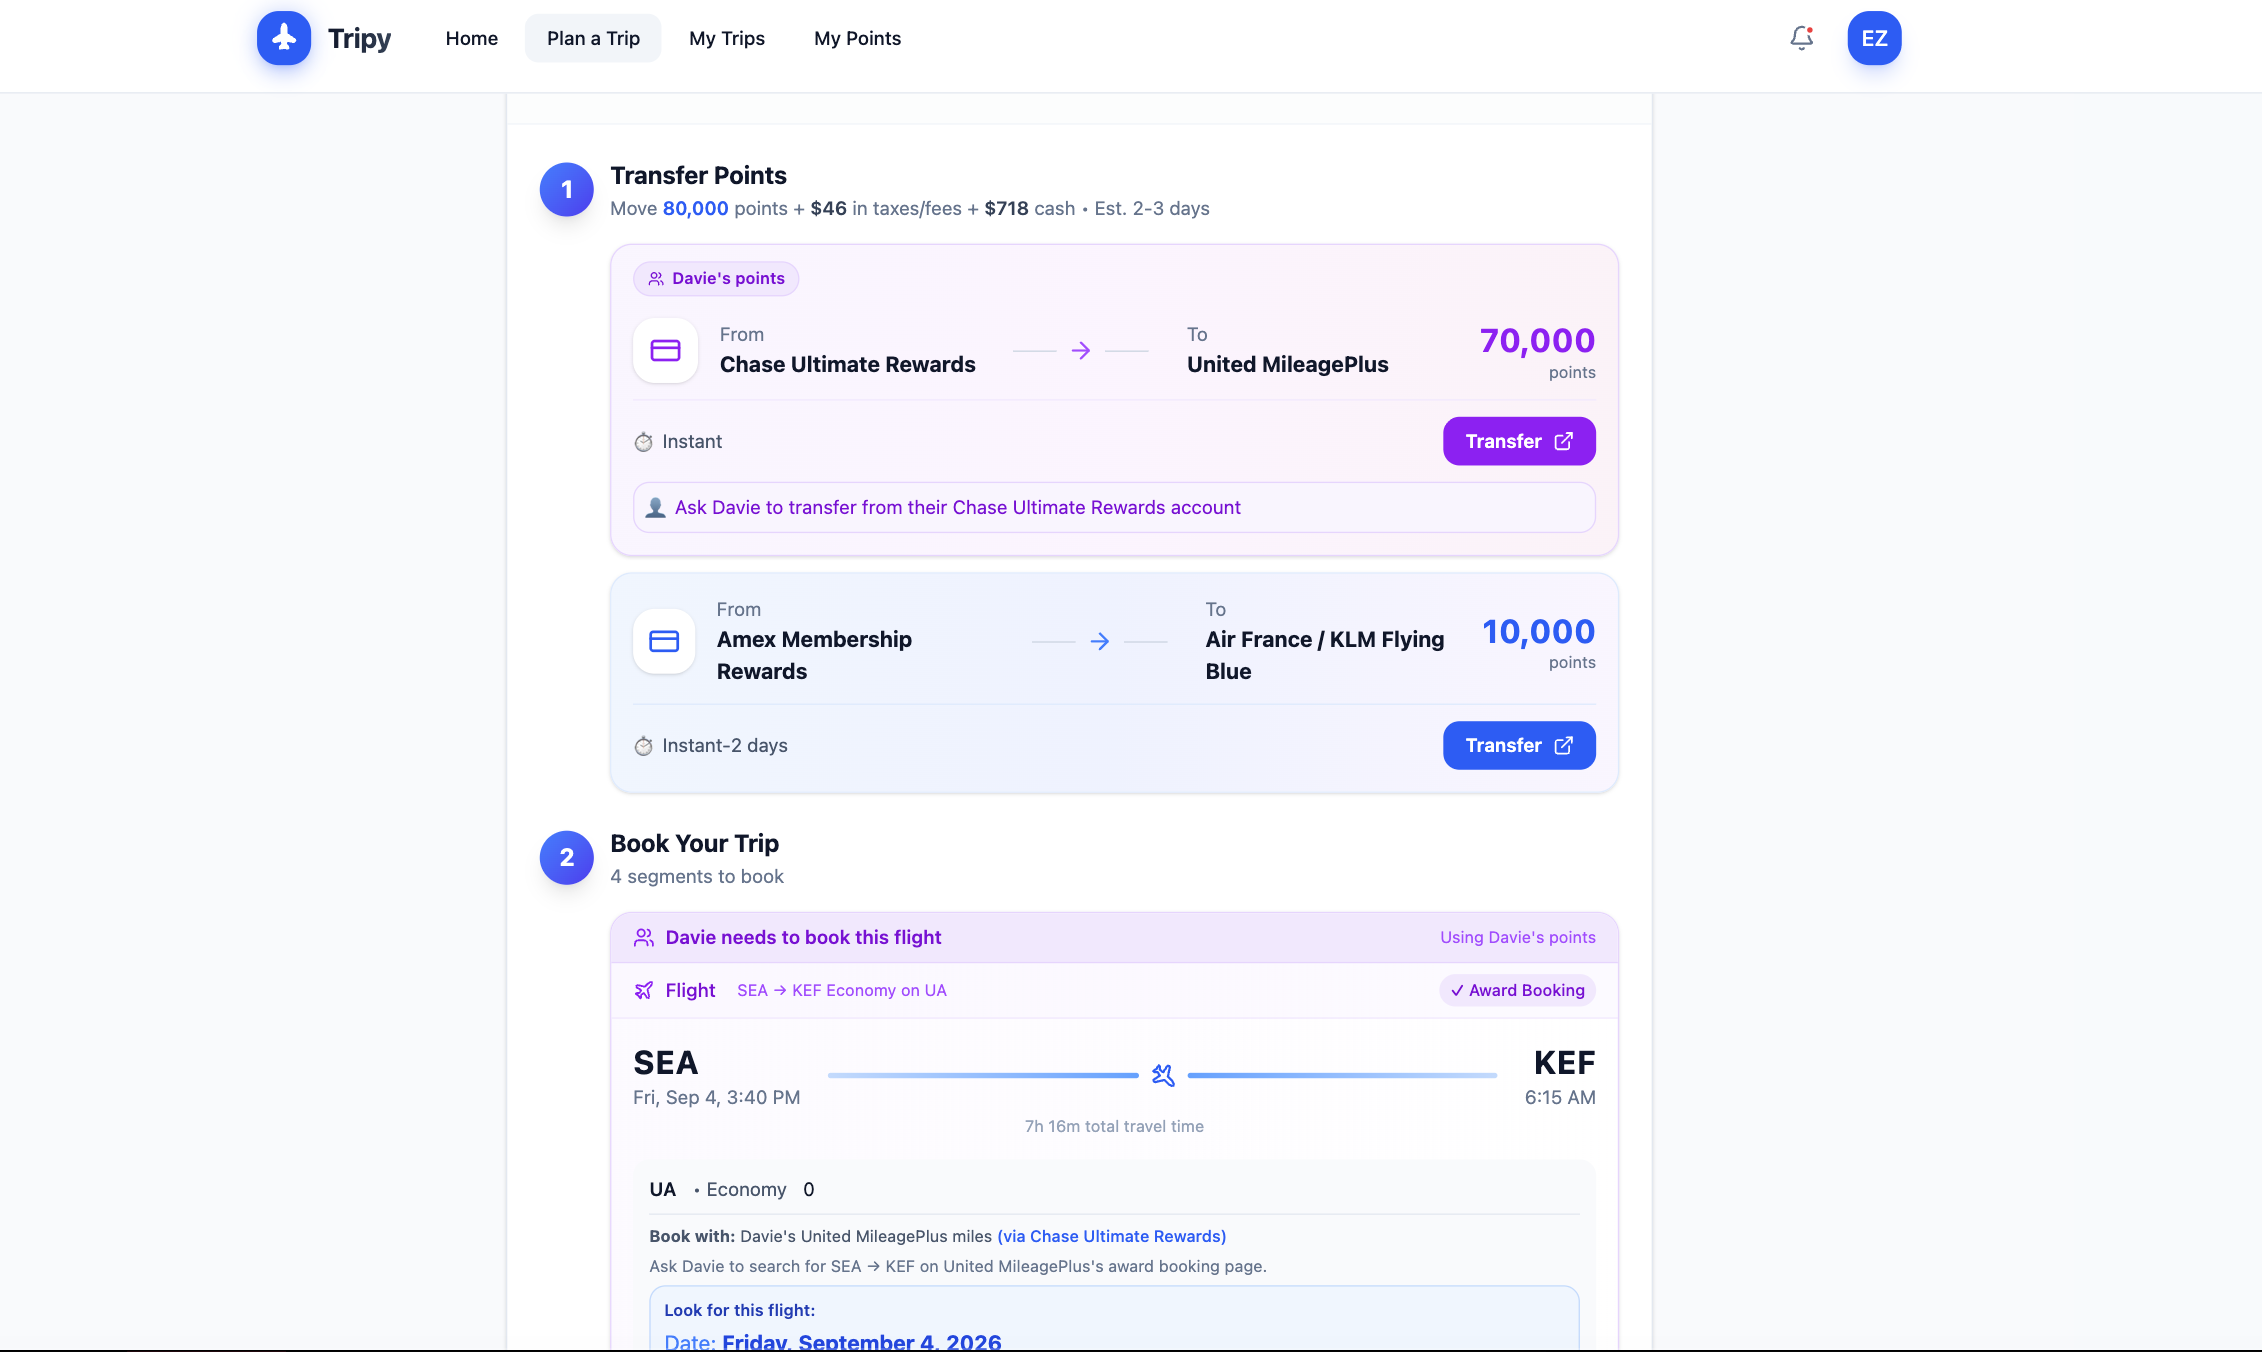
Task: Click the Tripy airplane logo icon
Action: point(284,38)
